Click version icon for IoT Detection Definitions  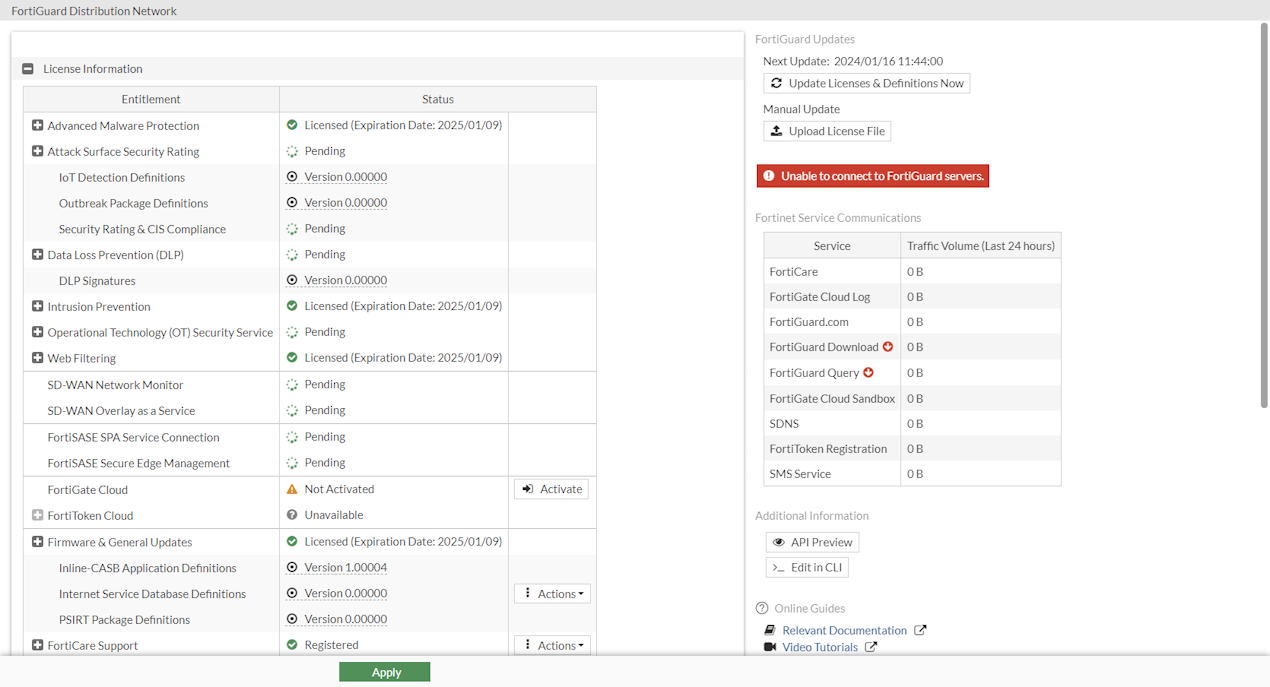(x=292, y=176)
